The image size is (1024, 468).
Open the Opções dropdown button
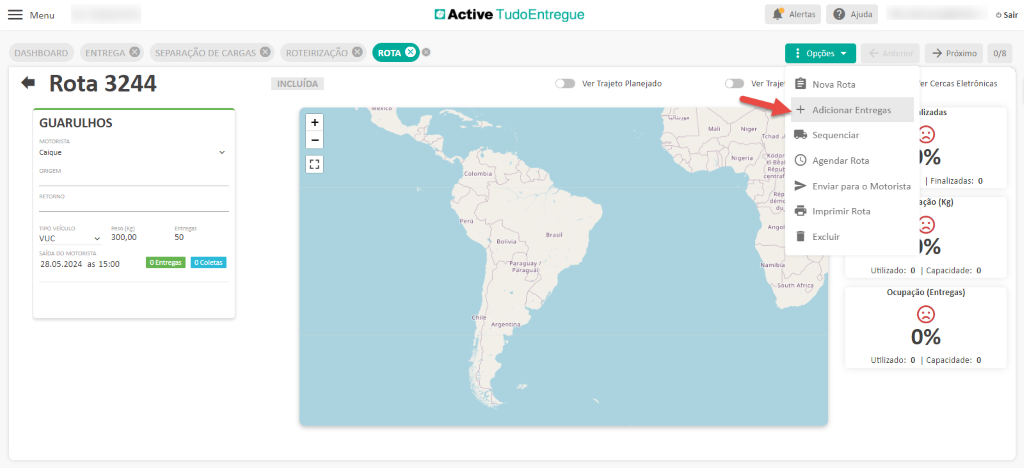point(820,54)
